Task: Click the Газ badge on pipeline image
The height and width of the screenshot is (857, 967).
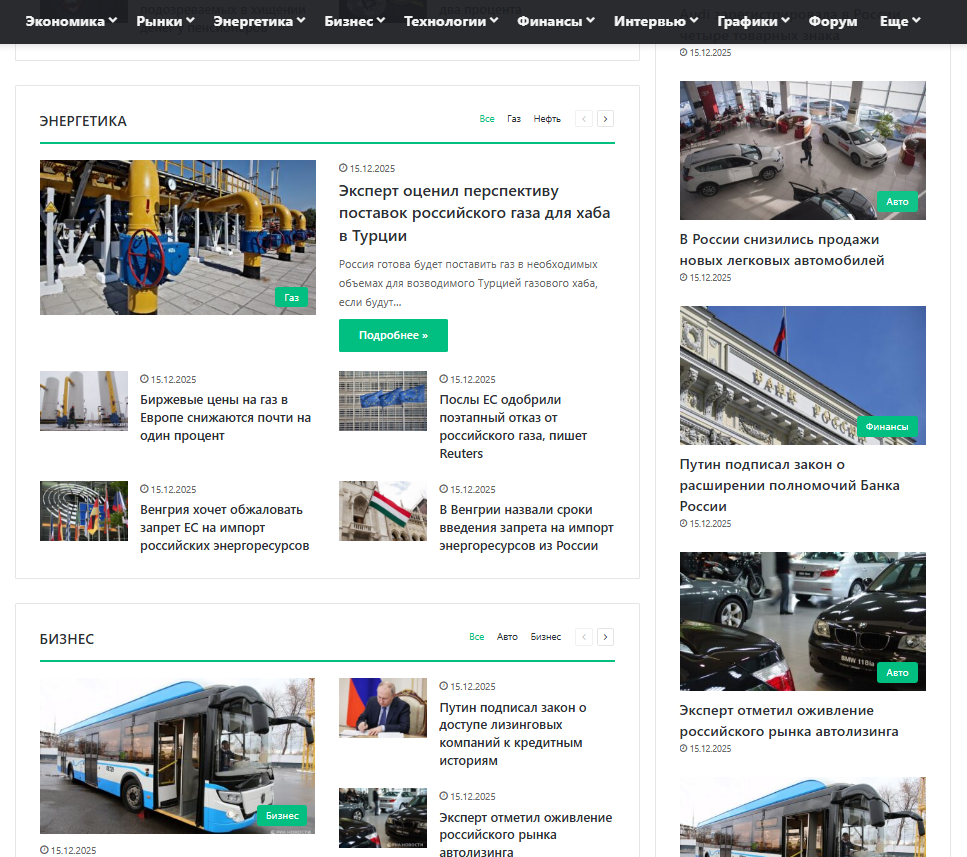Action: [291, 297]
